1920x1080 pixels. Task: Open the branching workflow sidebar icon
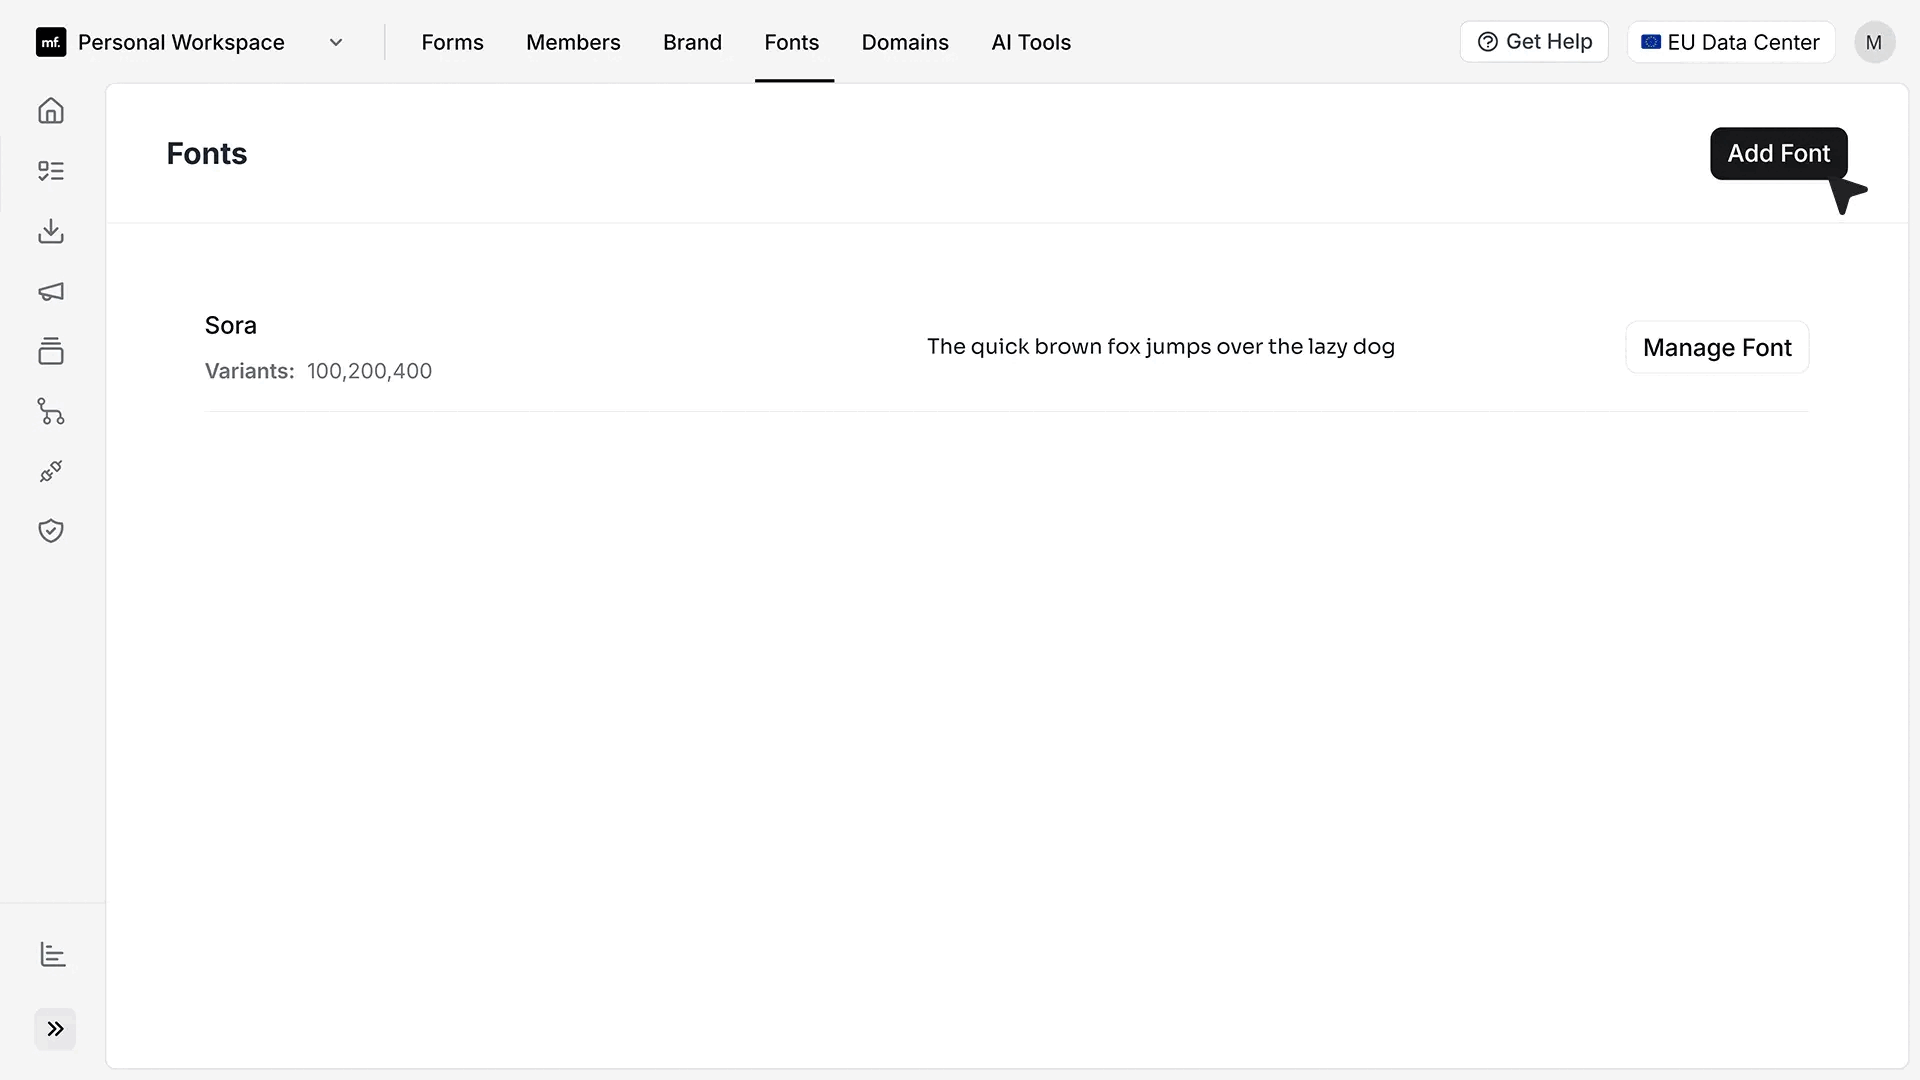51,411
